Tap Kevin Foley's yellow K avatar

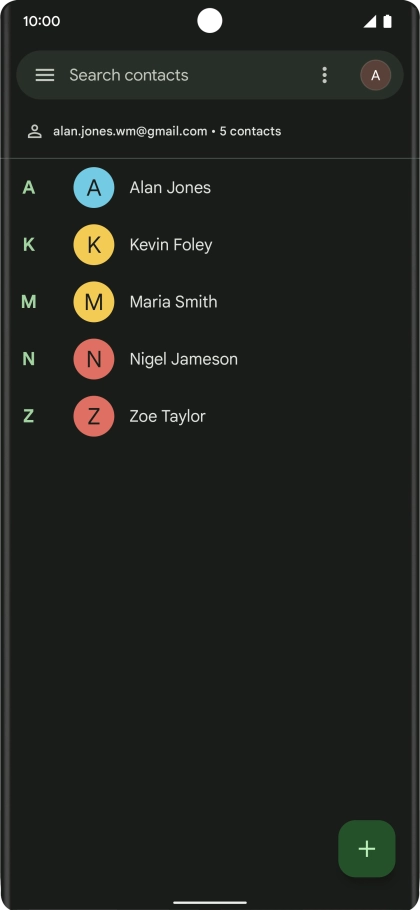point(93,245)
